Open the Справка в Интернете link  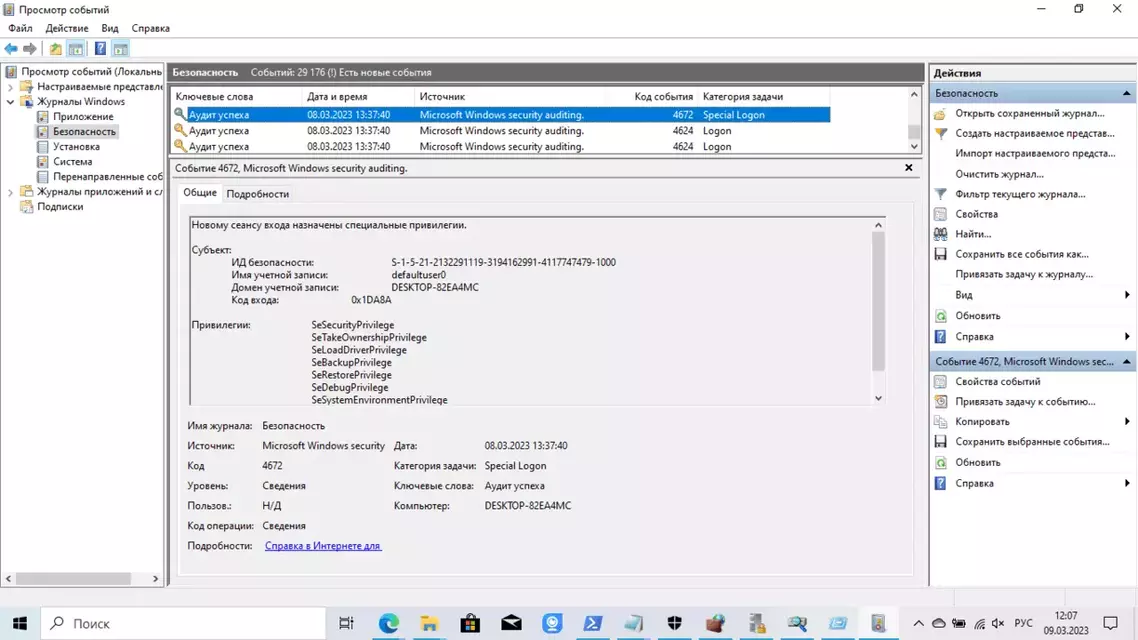322,546
